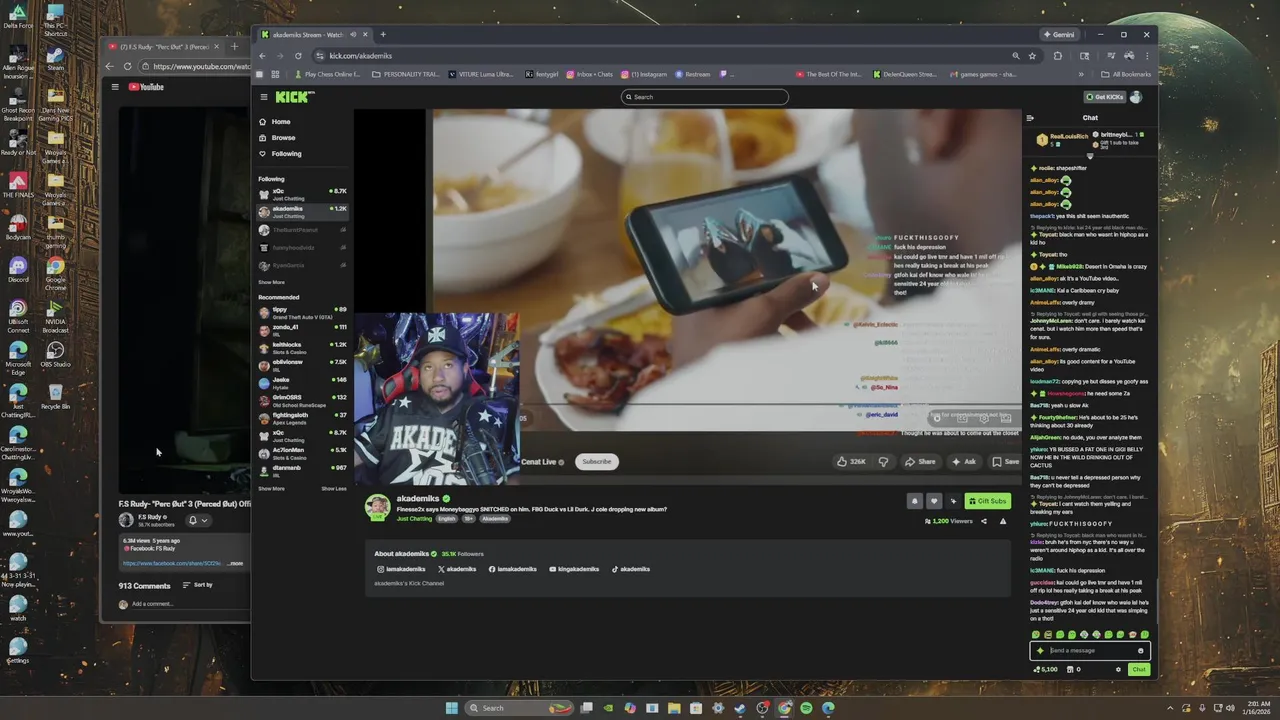
Task: Click the report warning triangle icon
Action: click(x=1003, y=521)
